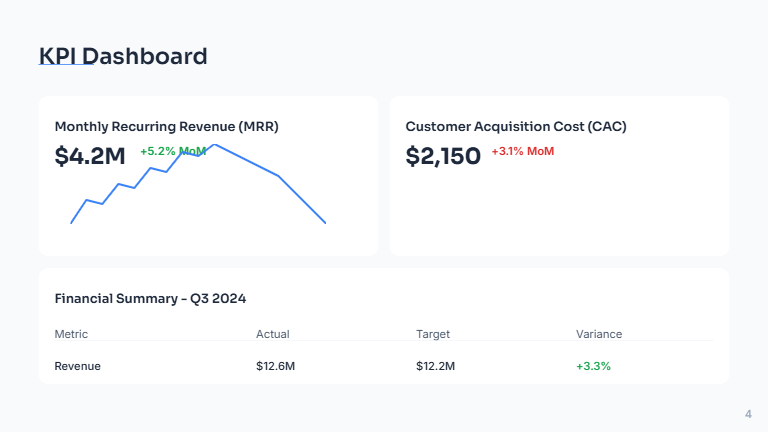
Task: Click the peak of the MRR line chart
Action: pos(215,145)
